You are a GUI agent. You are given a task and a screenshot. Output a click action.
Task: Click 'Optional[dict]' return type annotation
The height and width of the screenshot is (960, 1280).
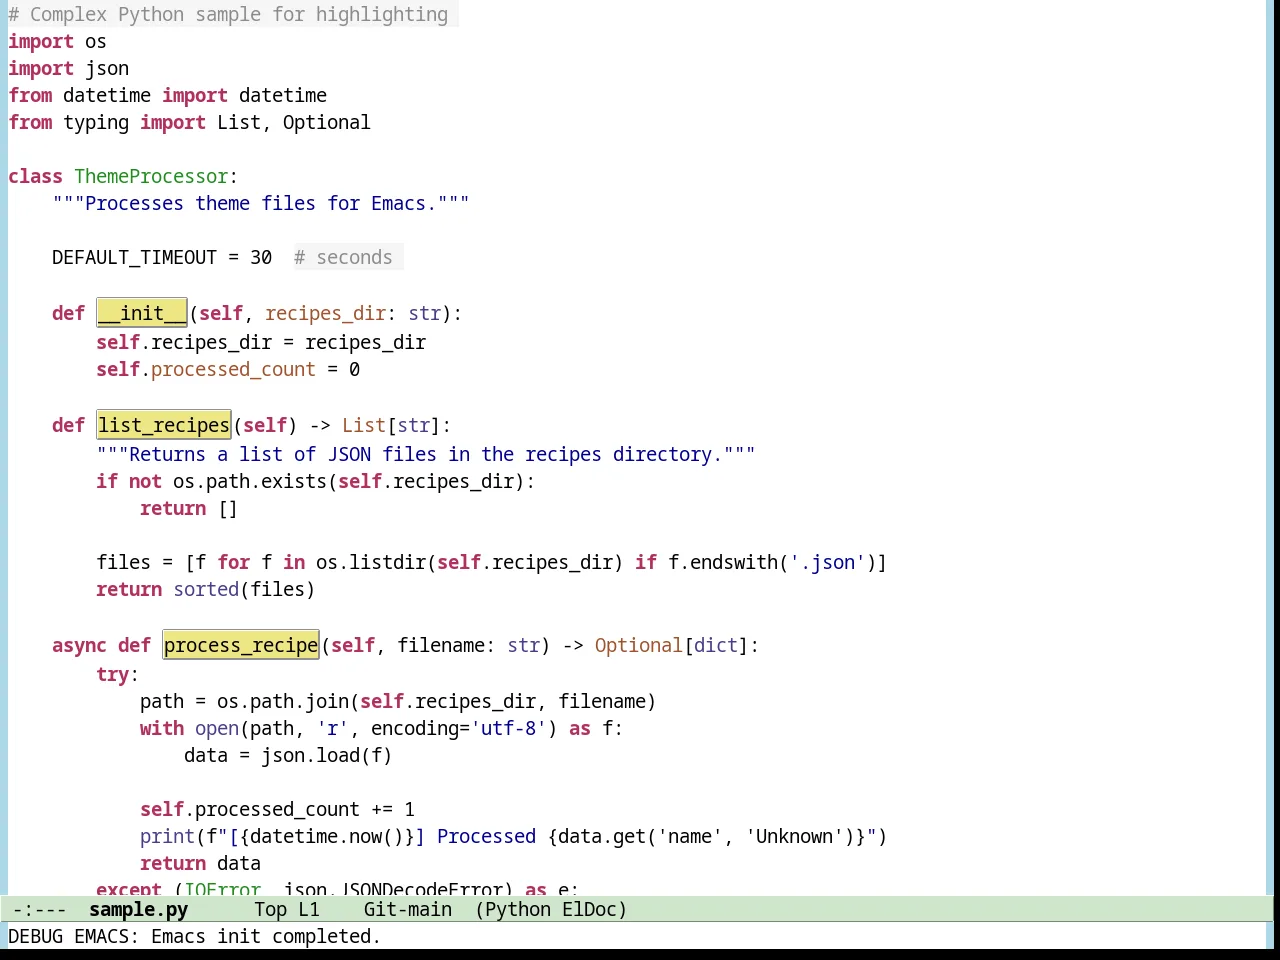pos(671,645)
